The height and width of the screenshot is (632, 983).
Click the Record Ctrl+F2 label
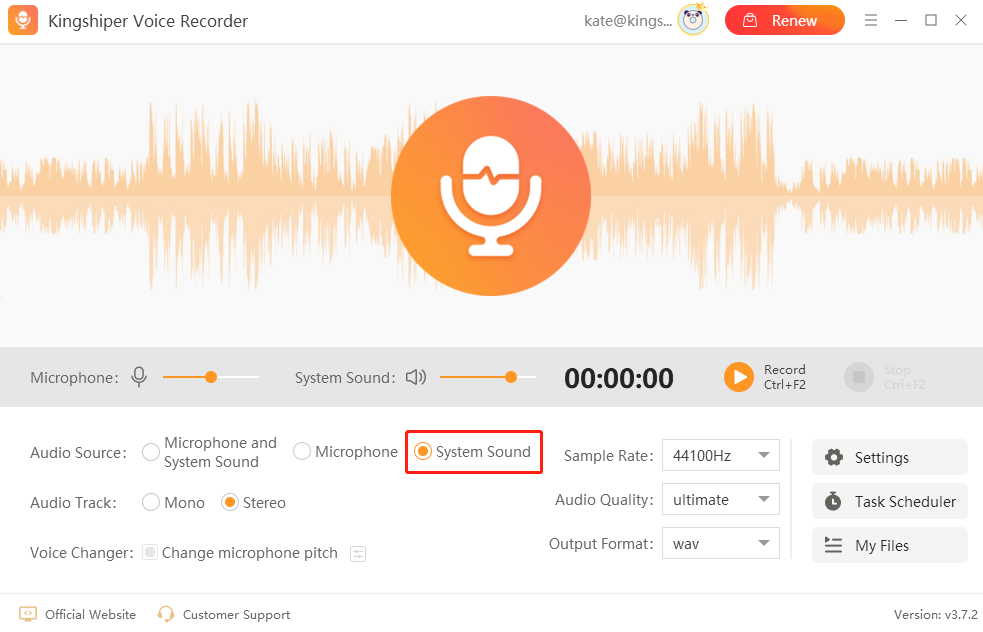point(785,377)
